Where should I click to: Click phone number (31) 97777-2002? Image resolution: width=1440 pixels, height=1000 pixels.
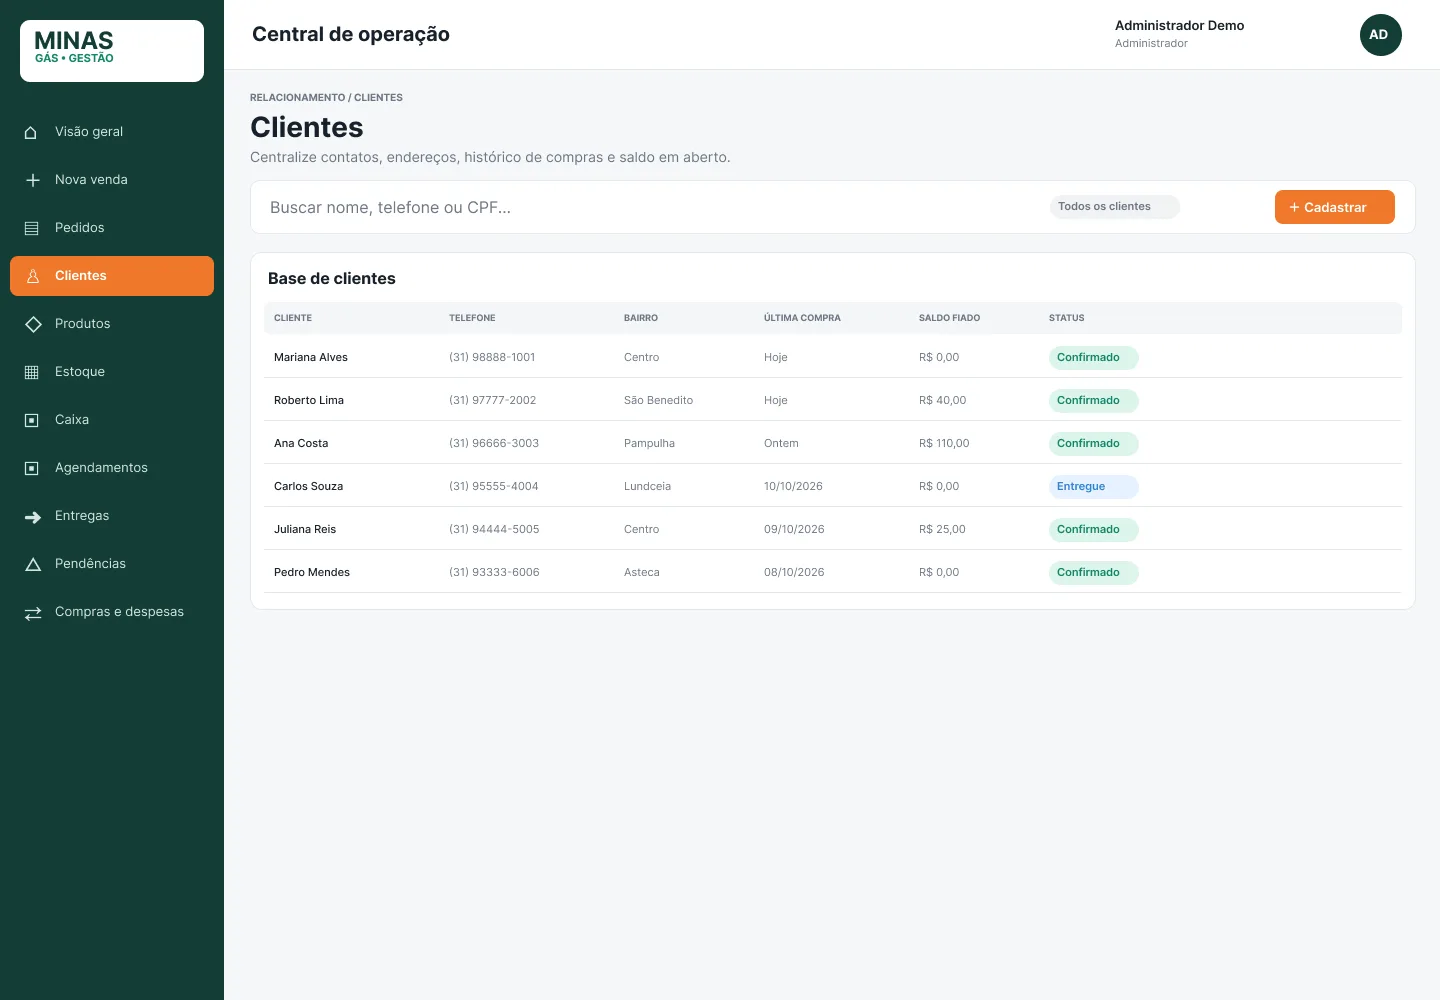(492, 400)
